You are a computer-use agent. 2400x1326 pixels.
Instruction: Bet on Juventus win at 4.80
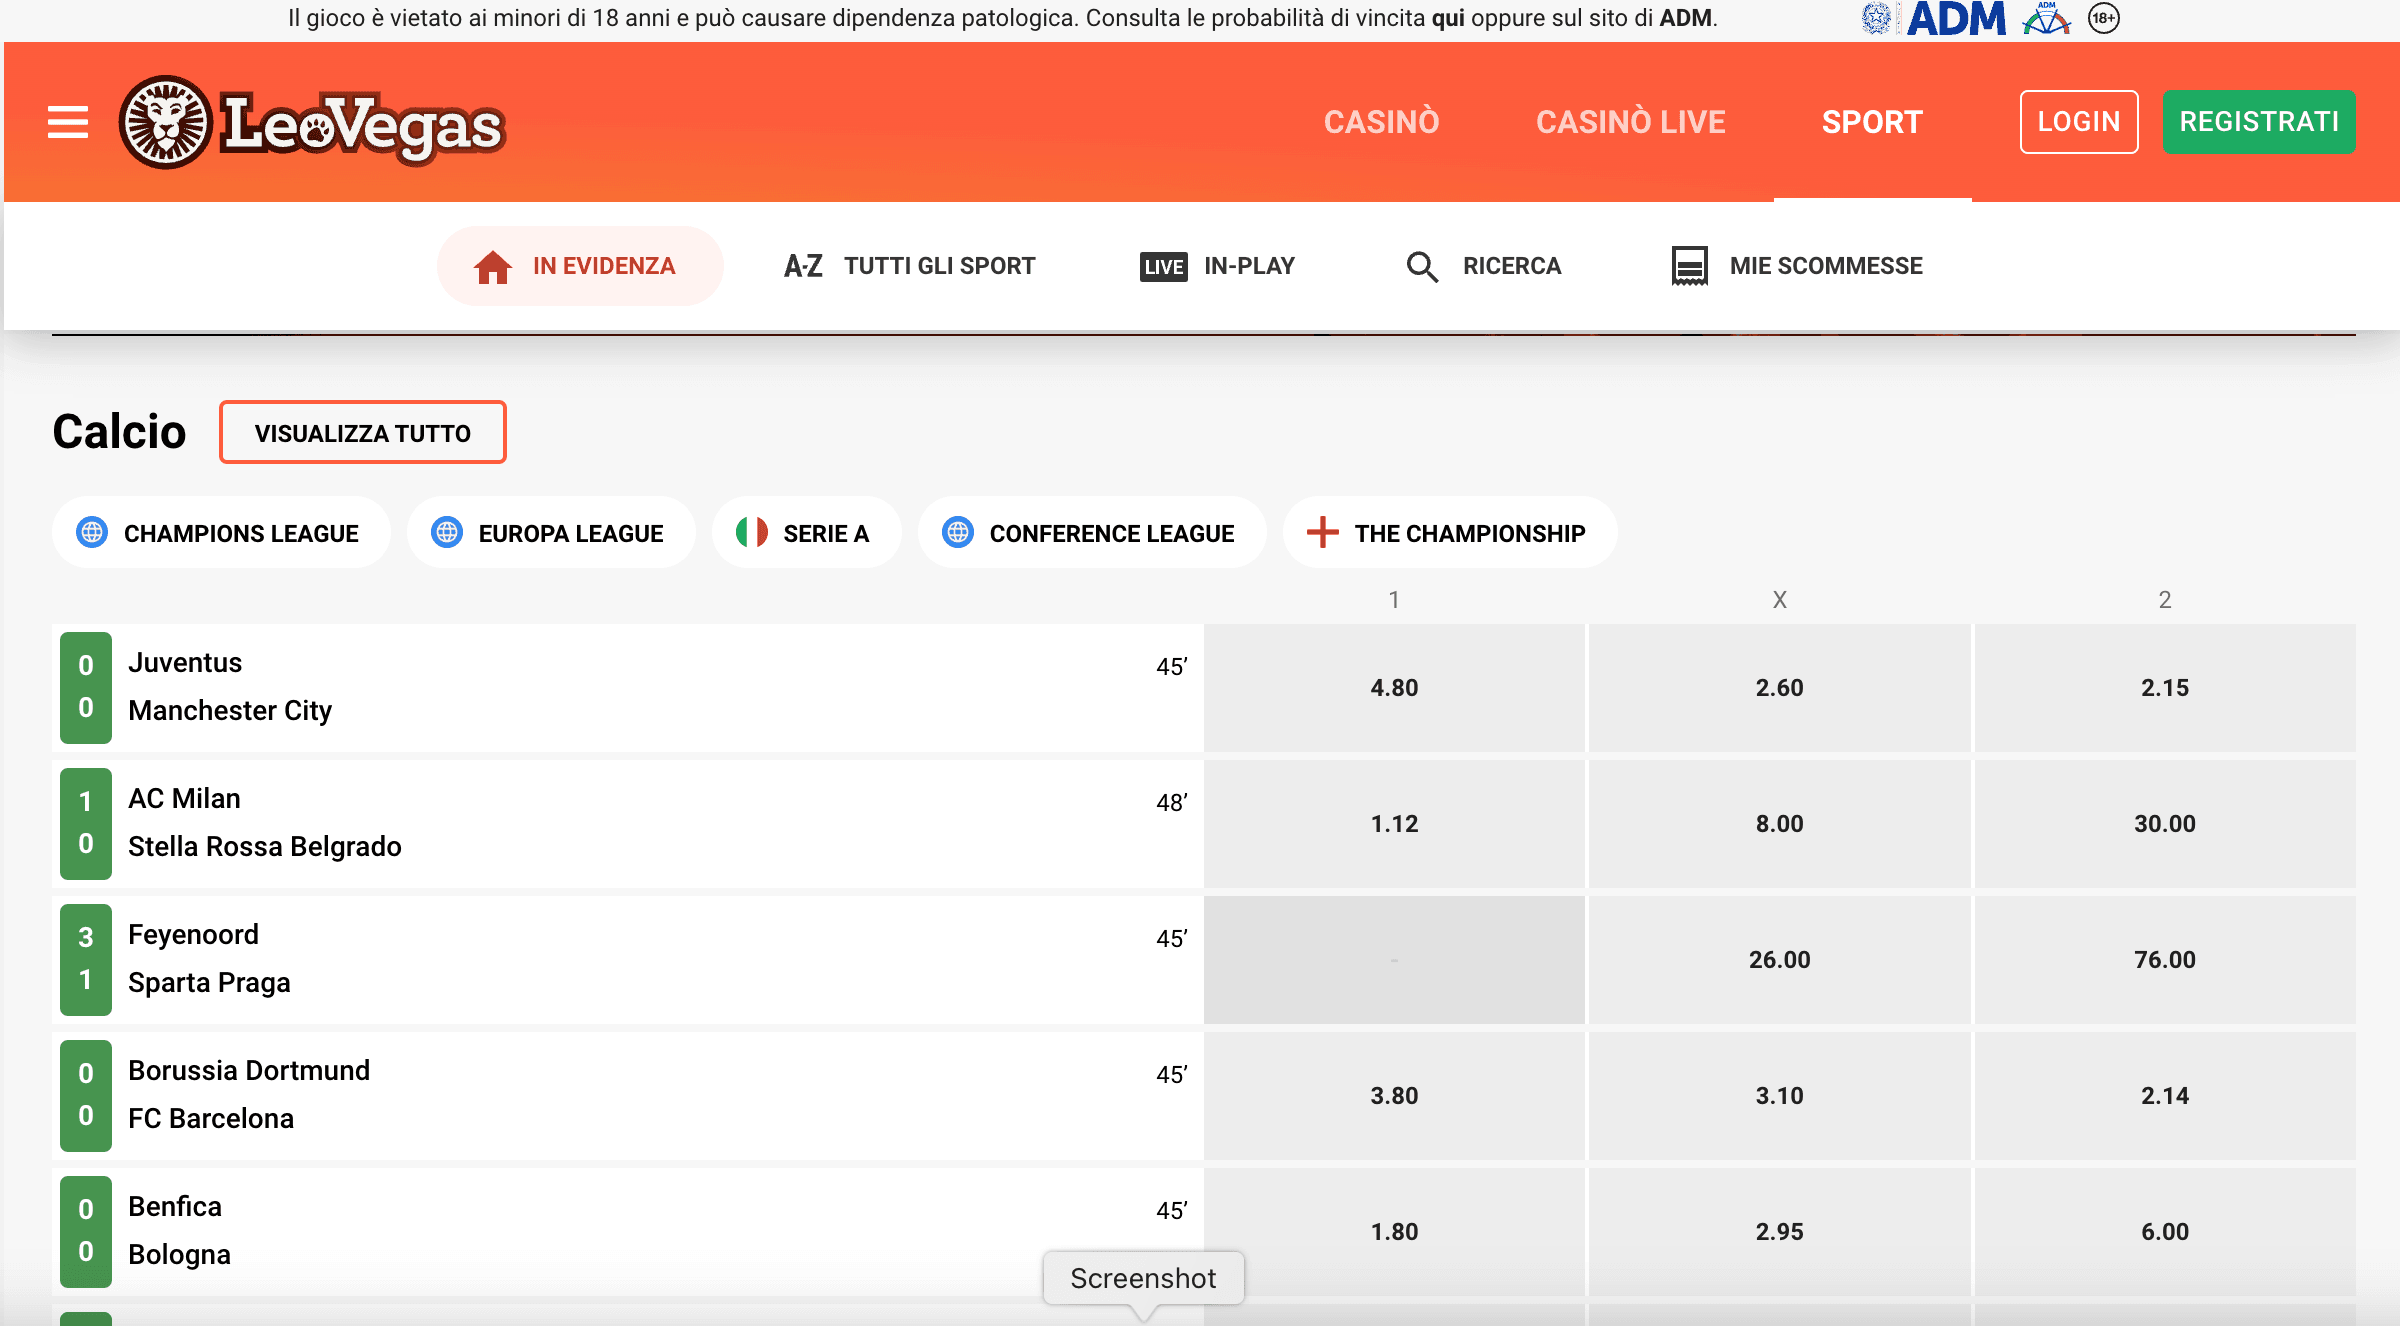pyautogui.click(x=1394, y=688)
